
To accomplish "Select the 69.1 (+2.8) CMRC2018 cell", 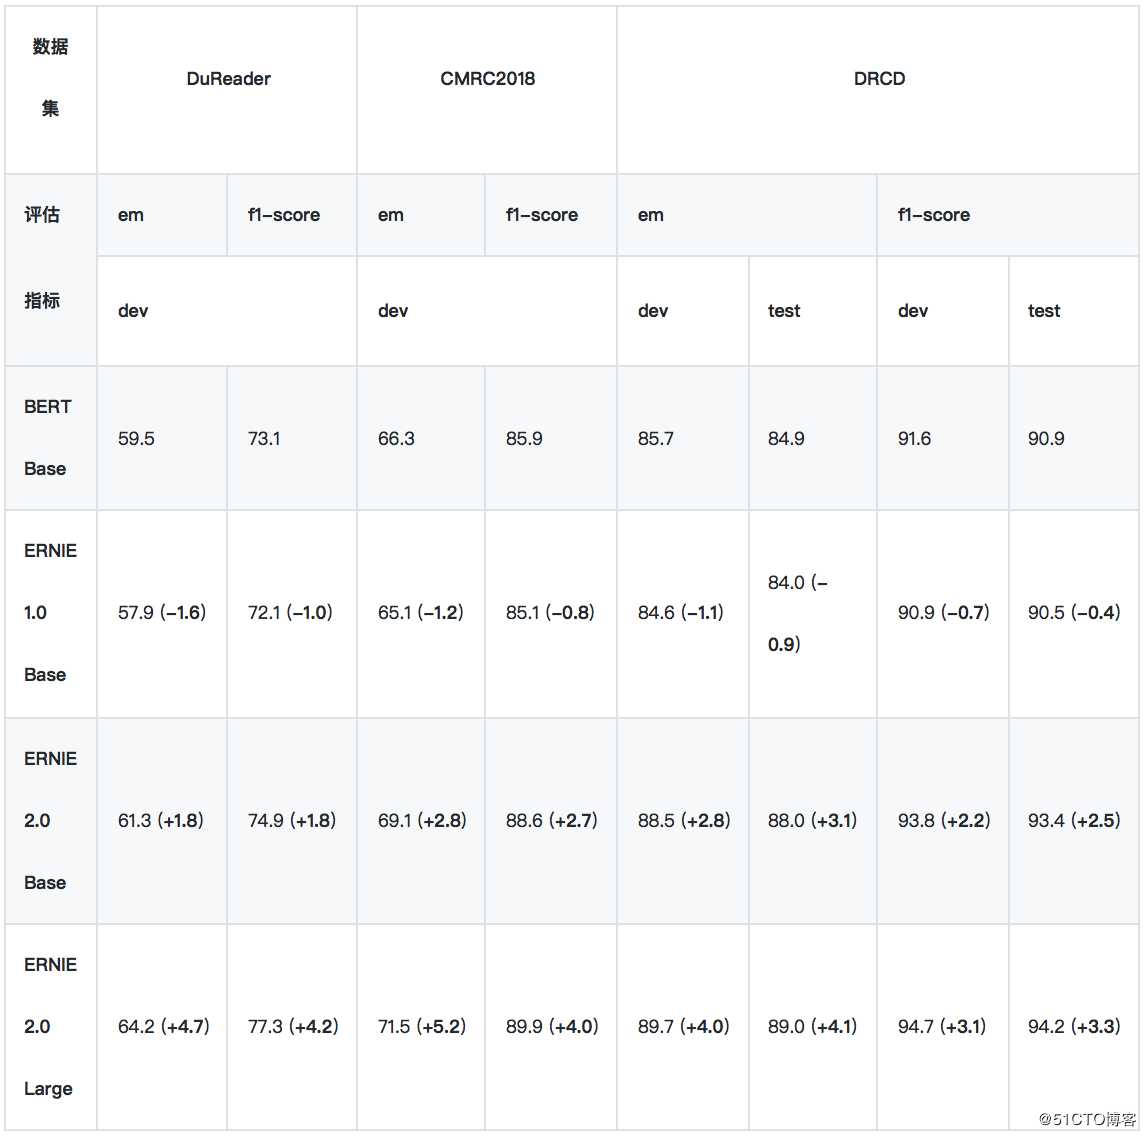I will pyautogui.click(x=421, y=820).
